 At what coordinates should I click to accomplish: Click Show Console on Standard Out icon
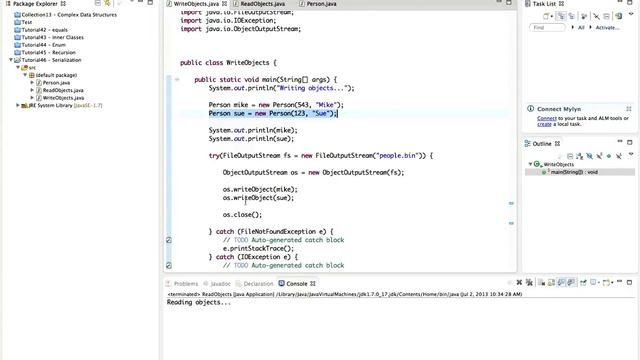tap(561, 282)
